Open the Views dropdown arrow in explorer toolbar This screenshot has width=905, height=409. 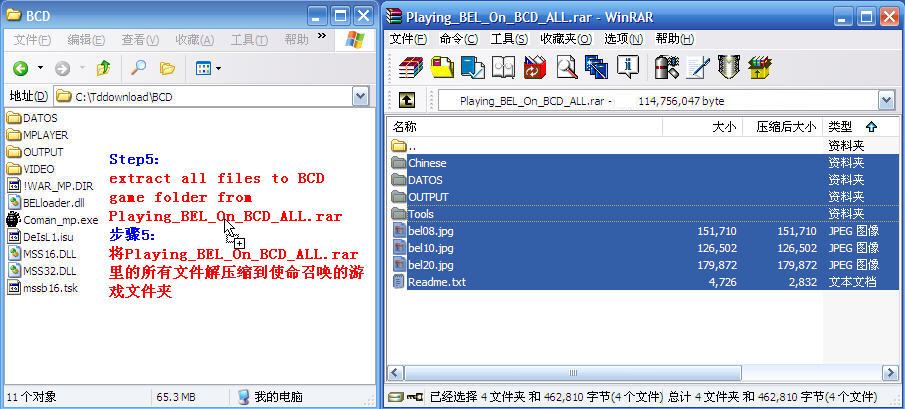[x=218, y=69]
